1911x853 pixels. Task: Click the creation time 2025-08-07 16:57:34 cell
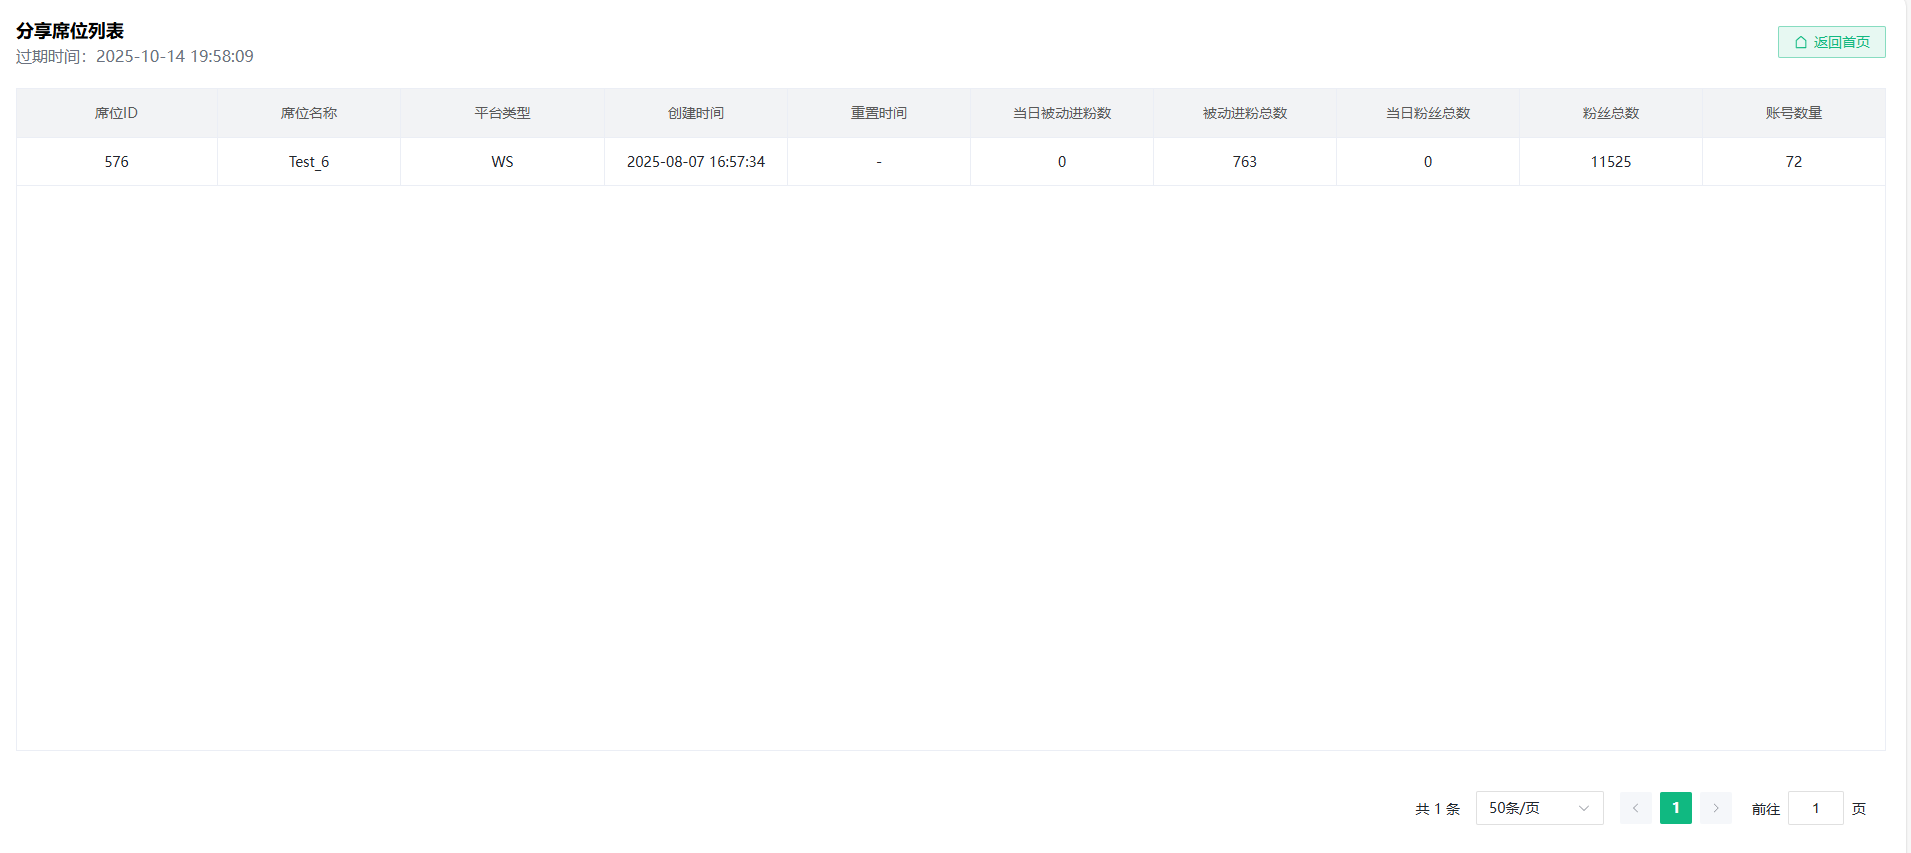696,162
